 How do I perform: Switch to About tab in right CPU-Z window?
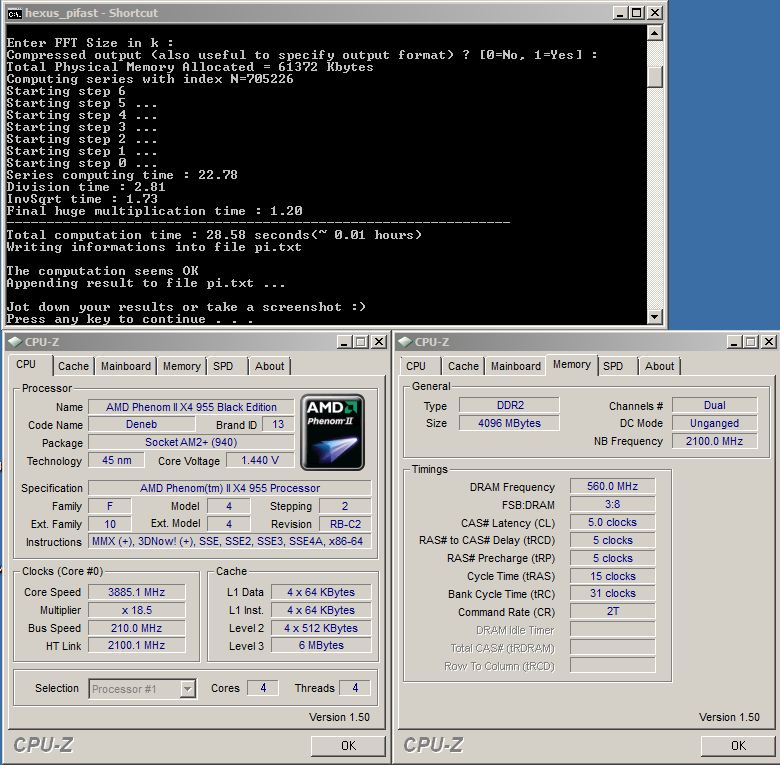coord(659,366)
